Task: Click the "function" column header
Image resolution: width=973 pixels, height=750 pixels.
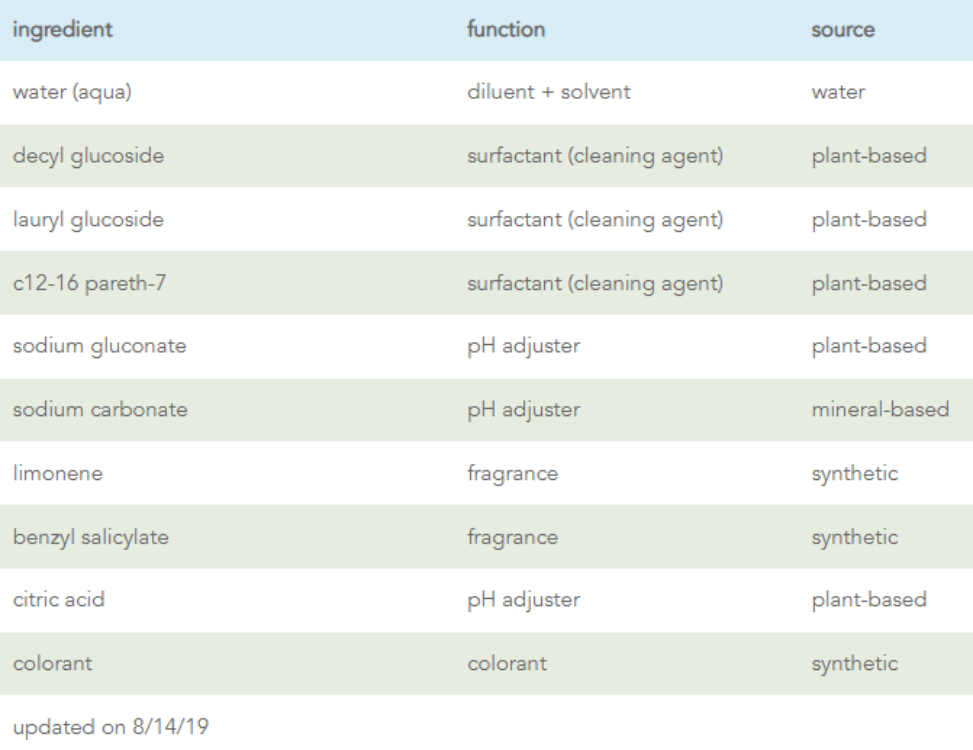Action: click(x=508, y=30)
